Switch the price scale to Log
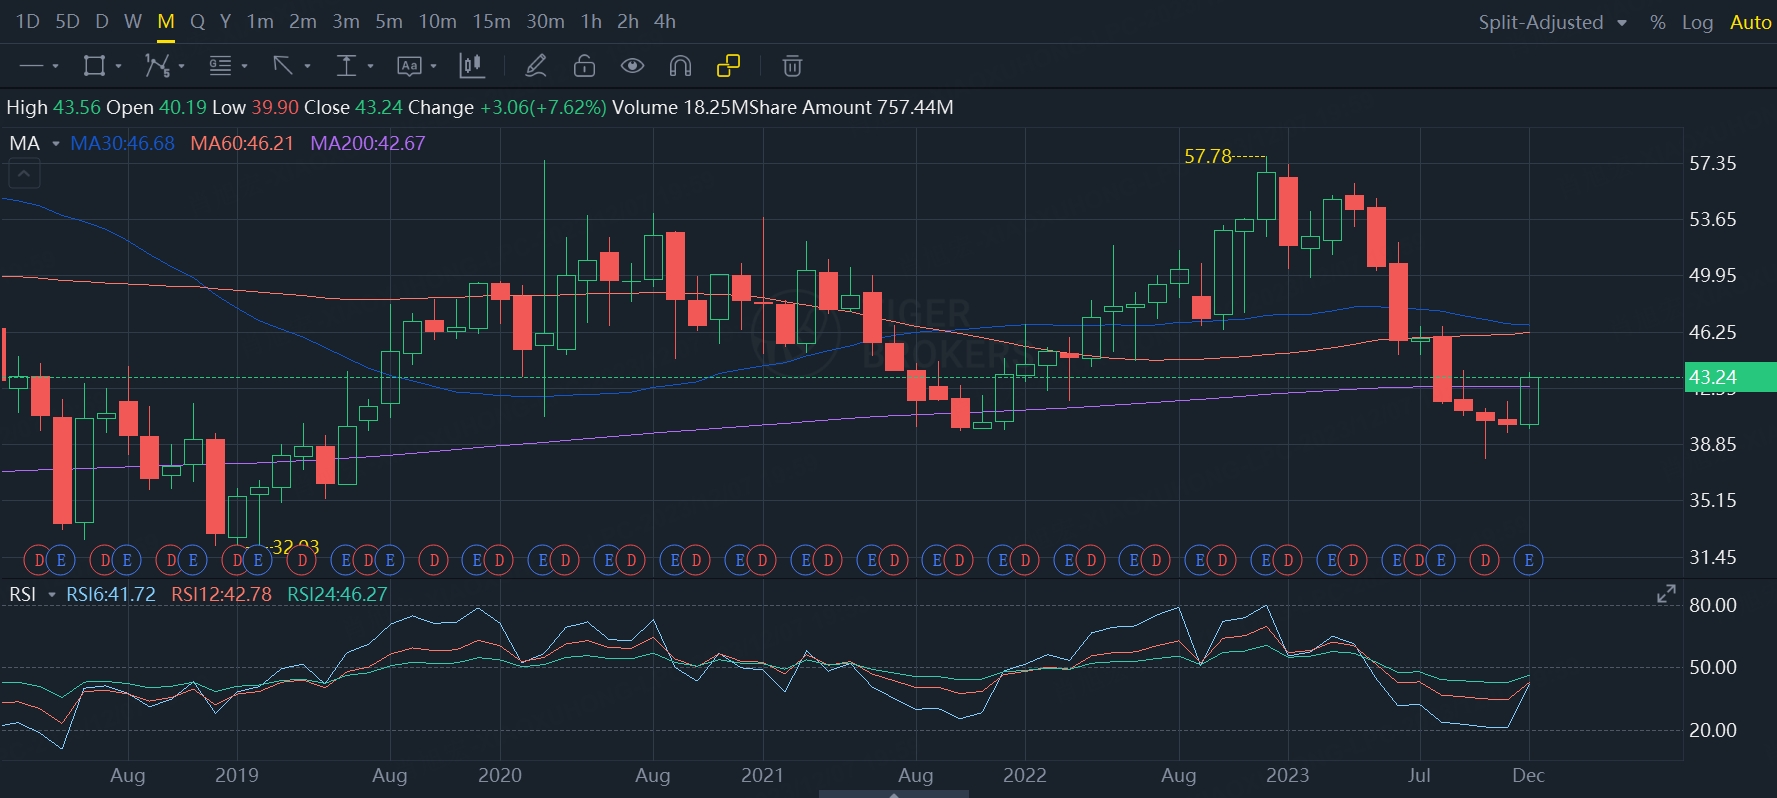This screenshot has height=798, width=1777. [1697, 22]
